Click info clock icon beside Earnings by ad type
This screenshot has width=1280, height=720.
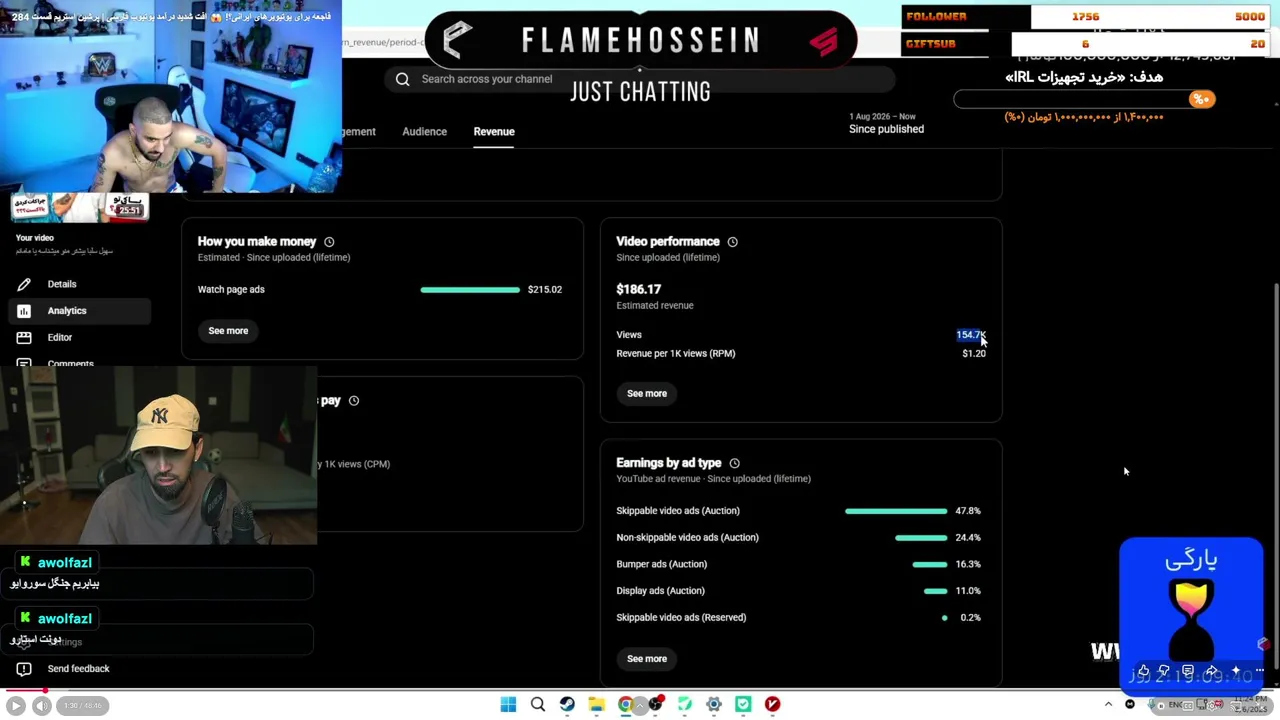(734, 463)
